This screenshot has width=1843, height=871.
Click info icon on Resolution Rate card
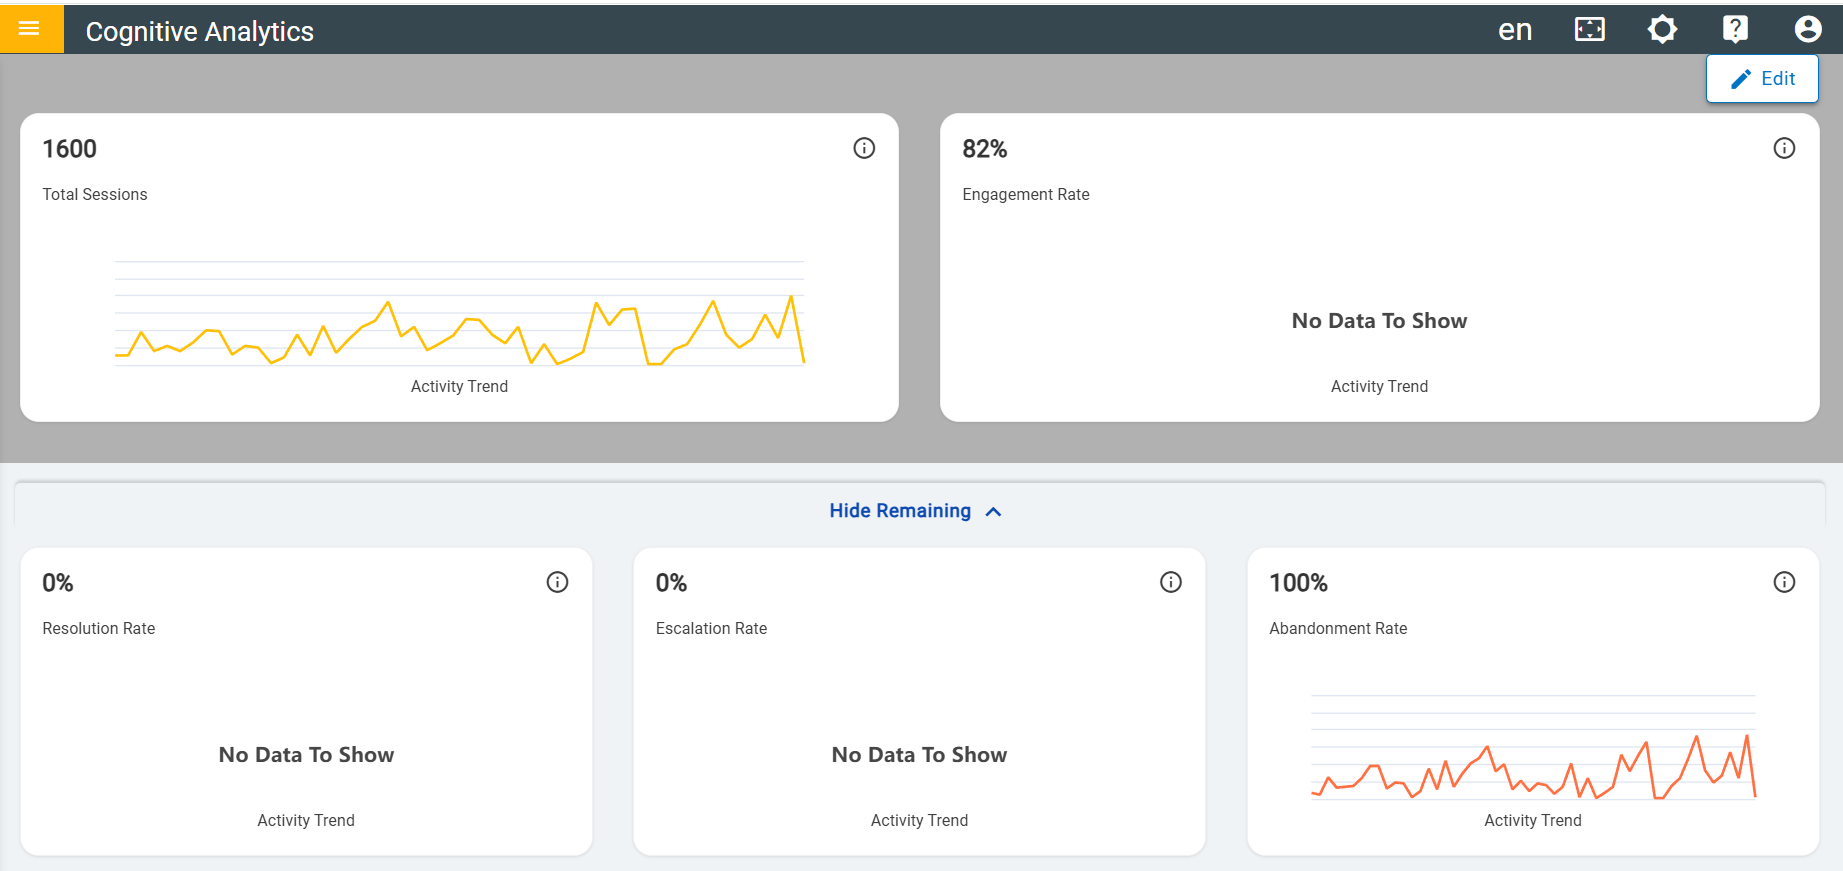557,582
